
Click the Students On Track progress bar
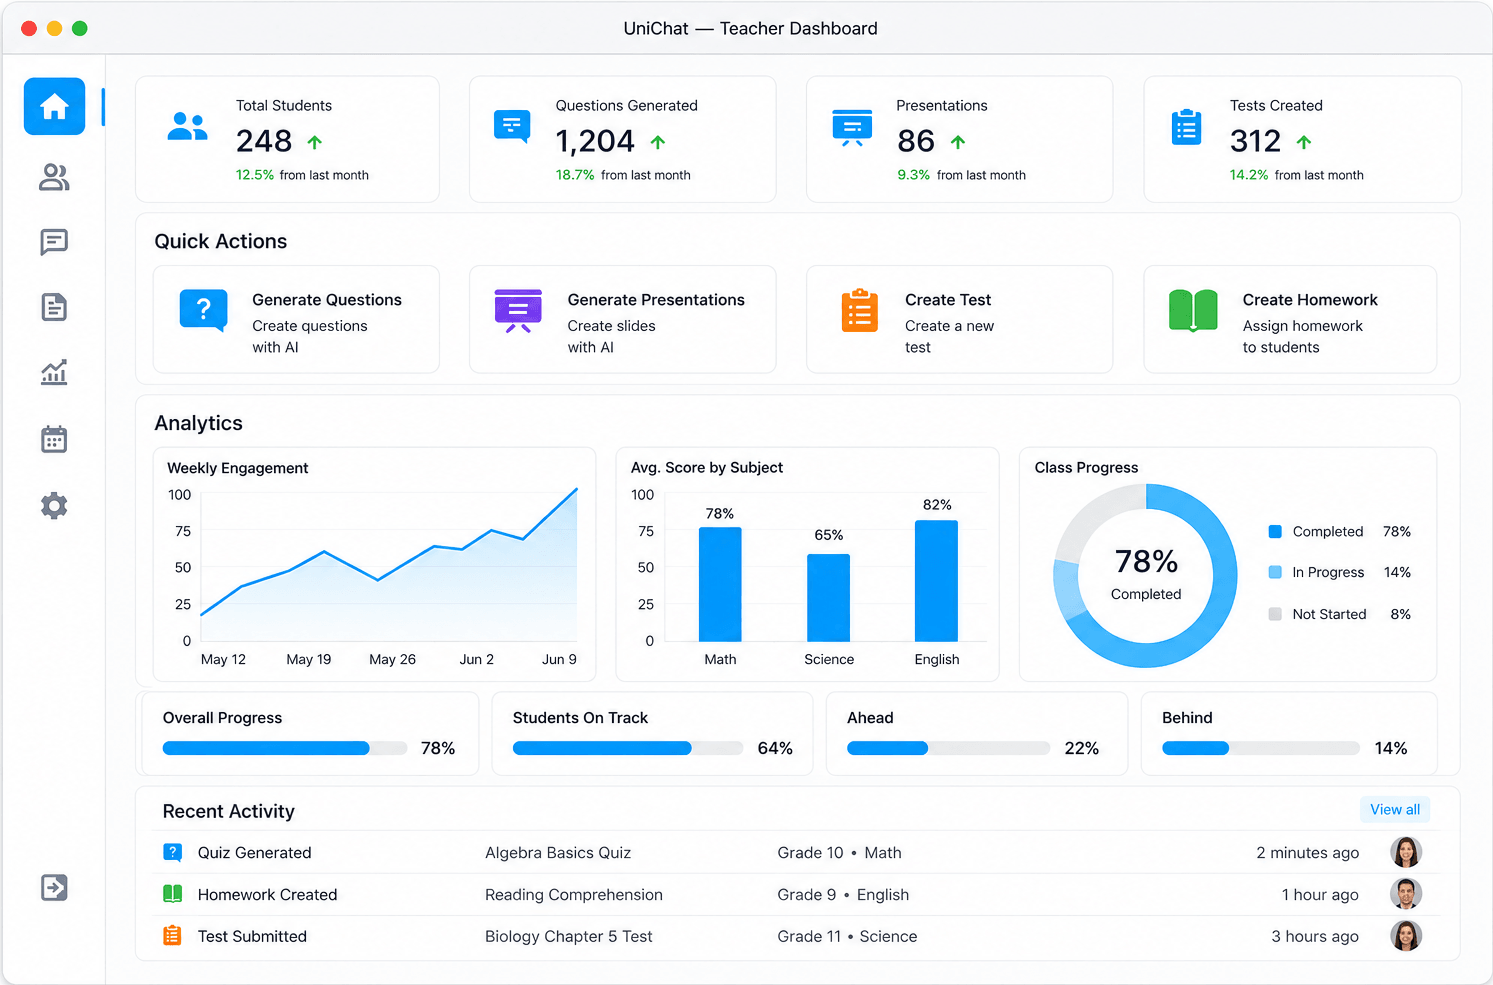[x=628, y=748]
